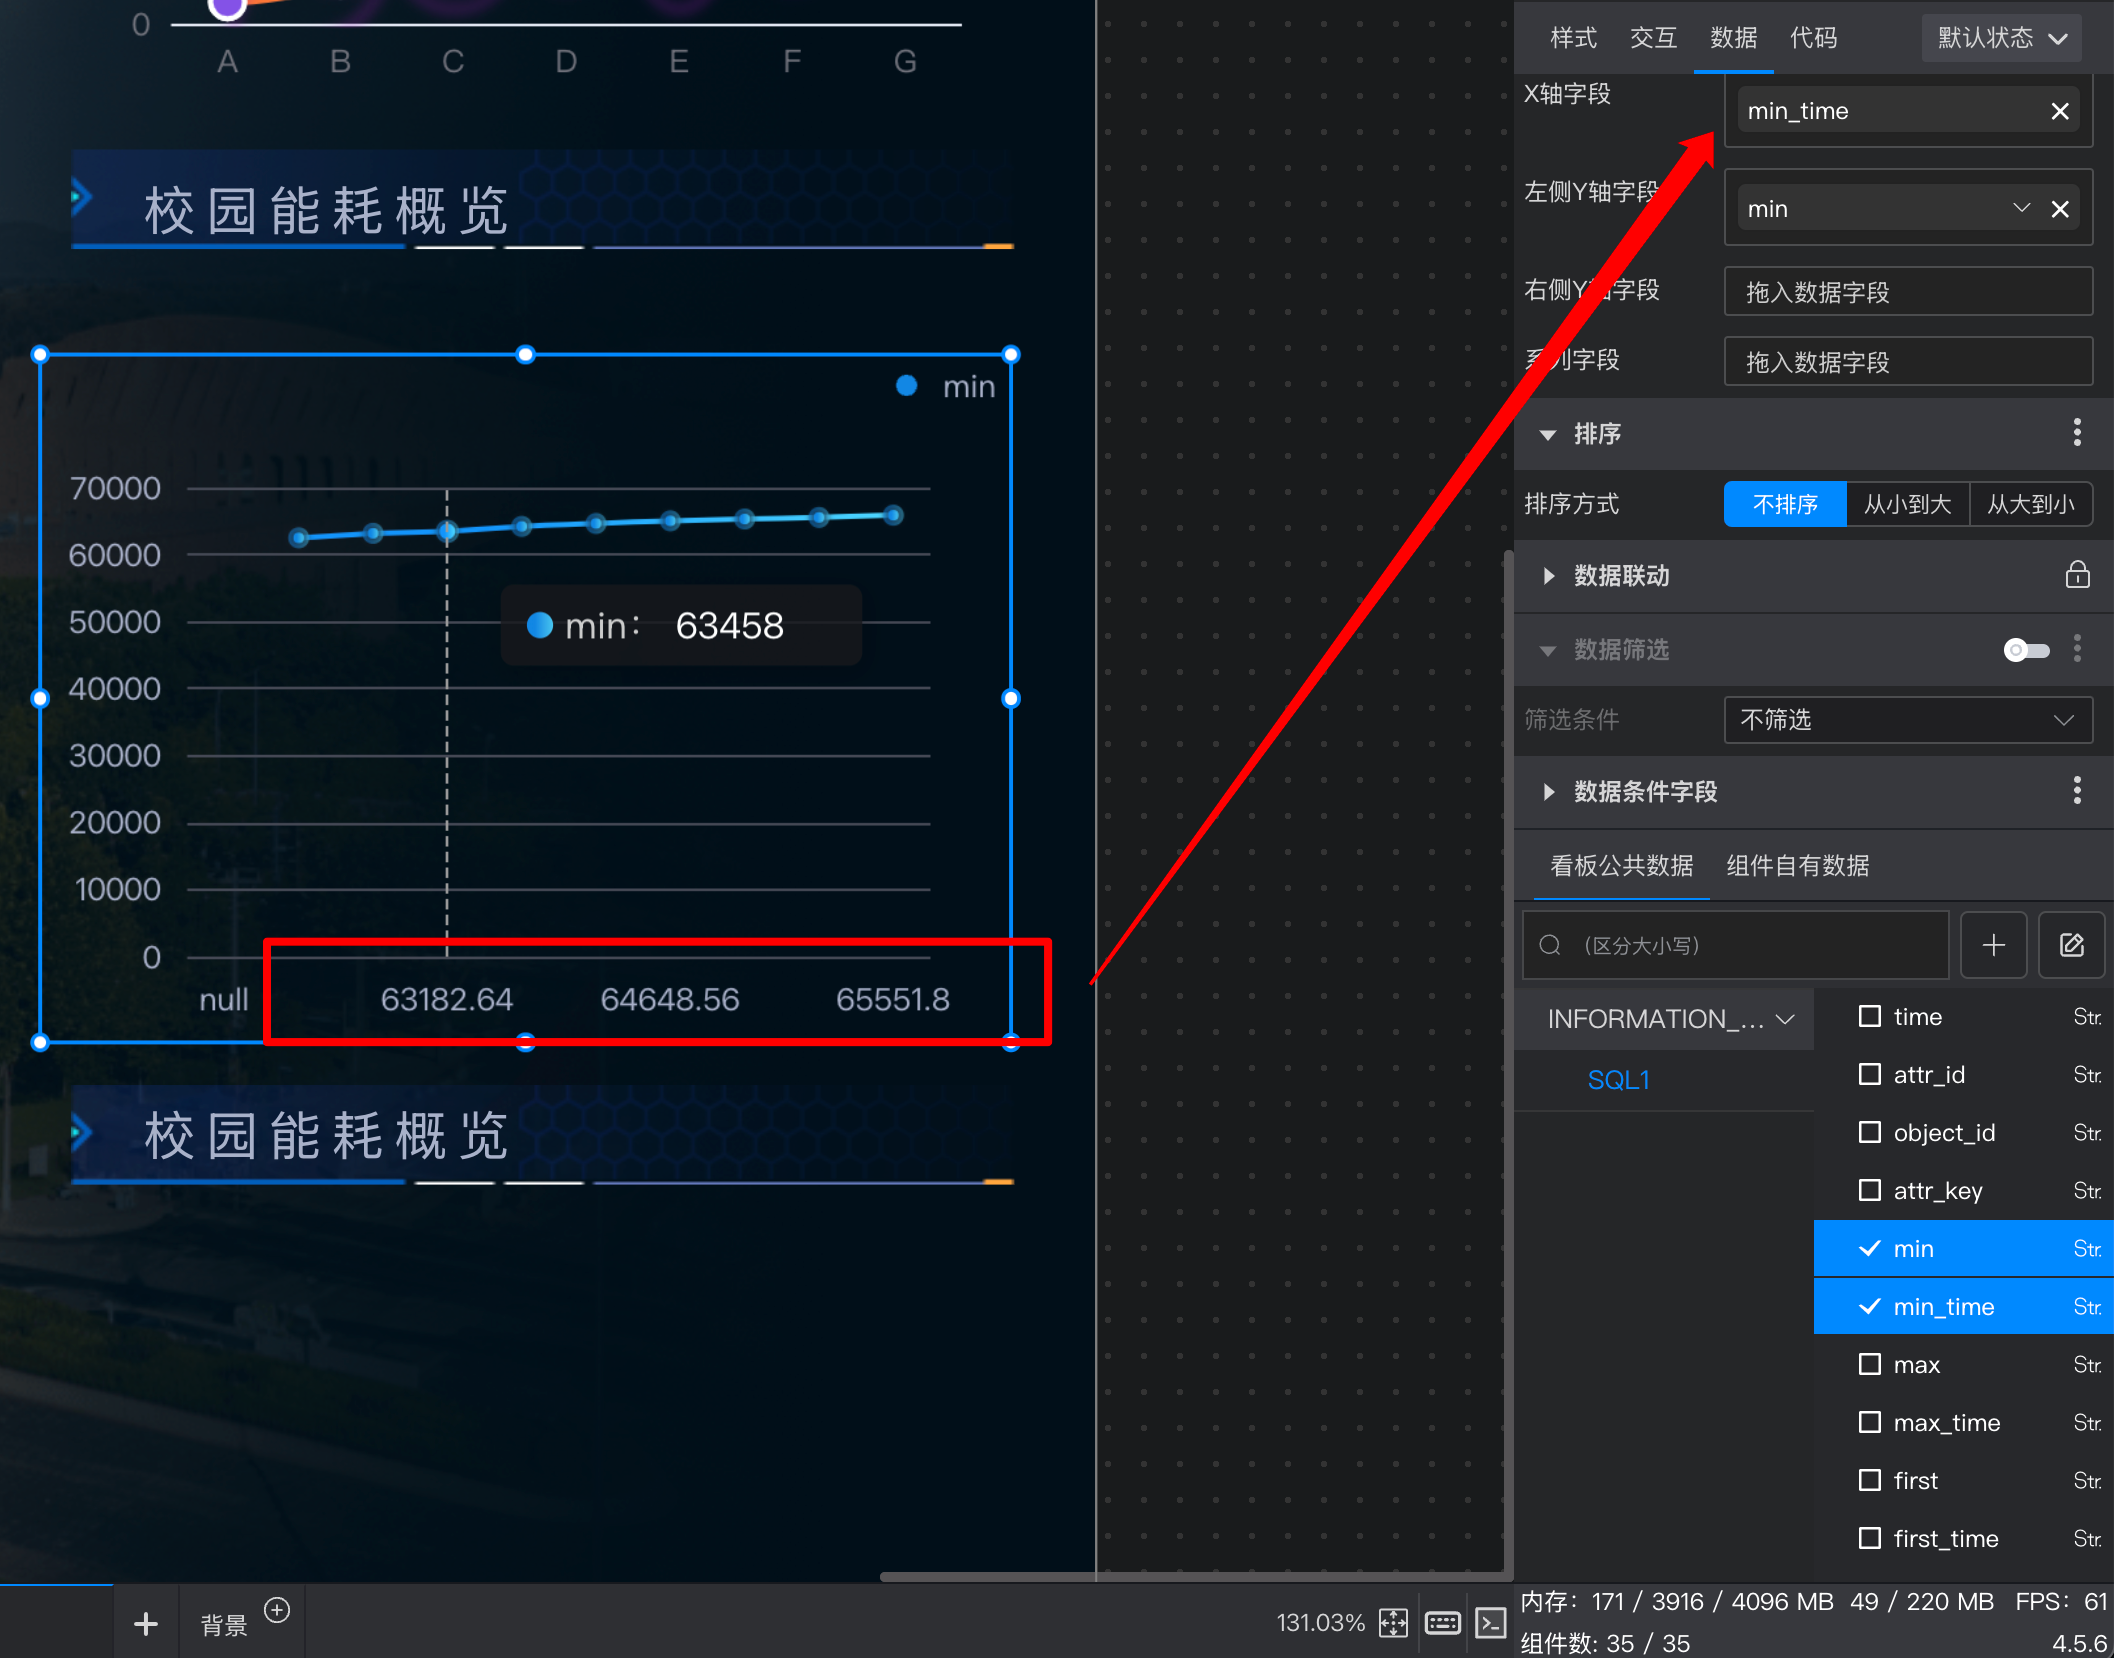
Task: Check the max field checkbox
Action: [1869, 1364]
